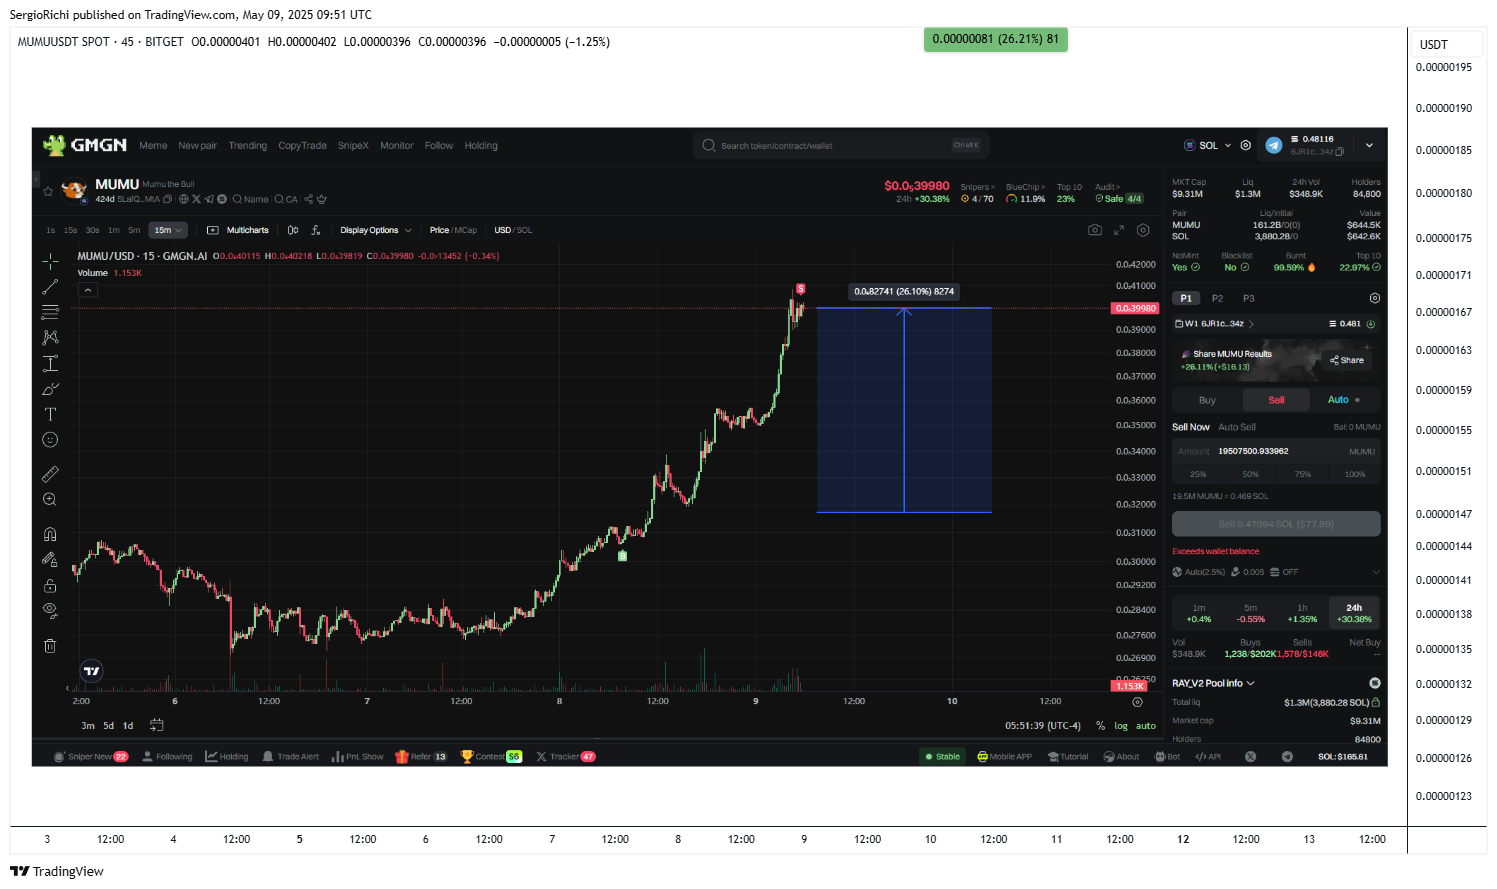
Task: Switch chart between Price and MCap
Action: (453, 230)
